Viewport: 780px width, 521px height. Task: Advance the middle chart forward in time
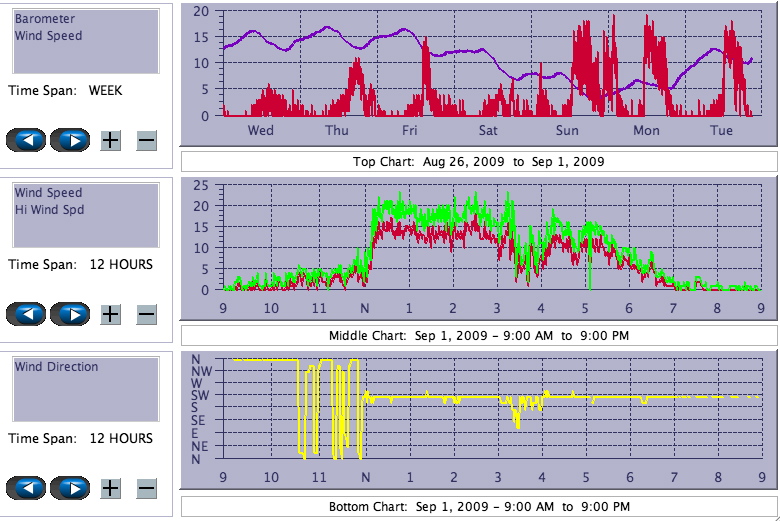click(70, 314)
